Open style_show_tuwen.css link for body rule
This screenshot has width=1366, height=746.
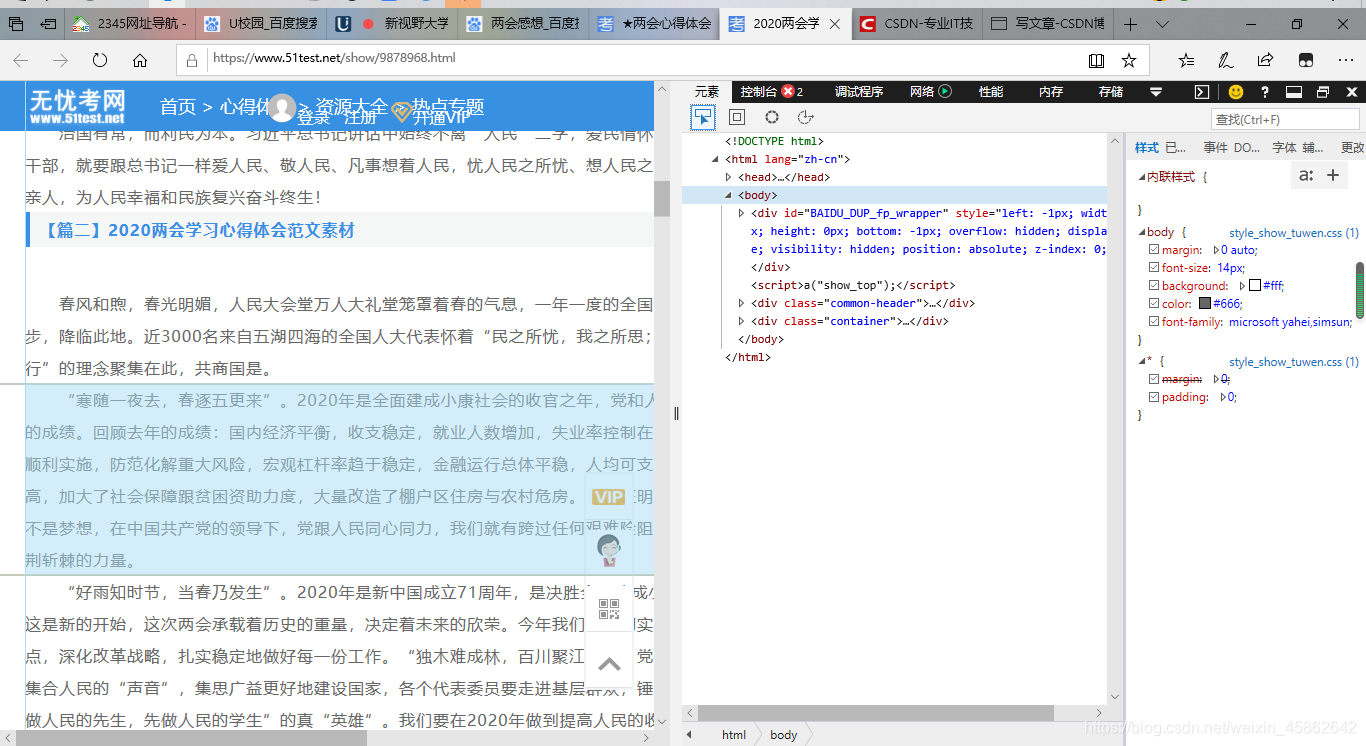pos(1293,232)
